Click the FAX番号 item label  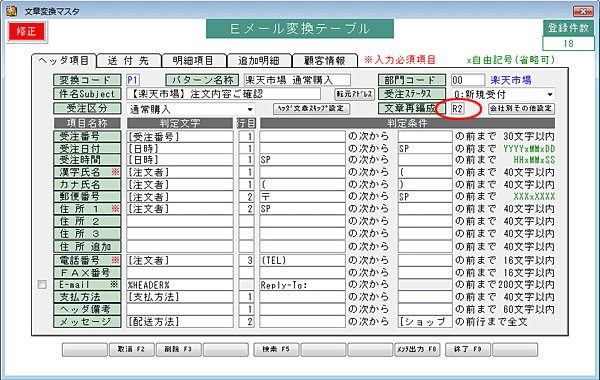(x=87, y=273)
